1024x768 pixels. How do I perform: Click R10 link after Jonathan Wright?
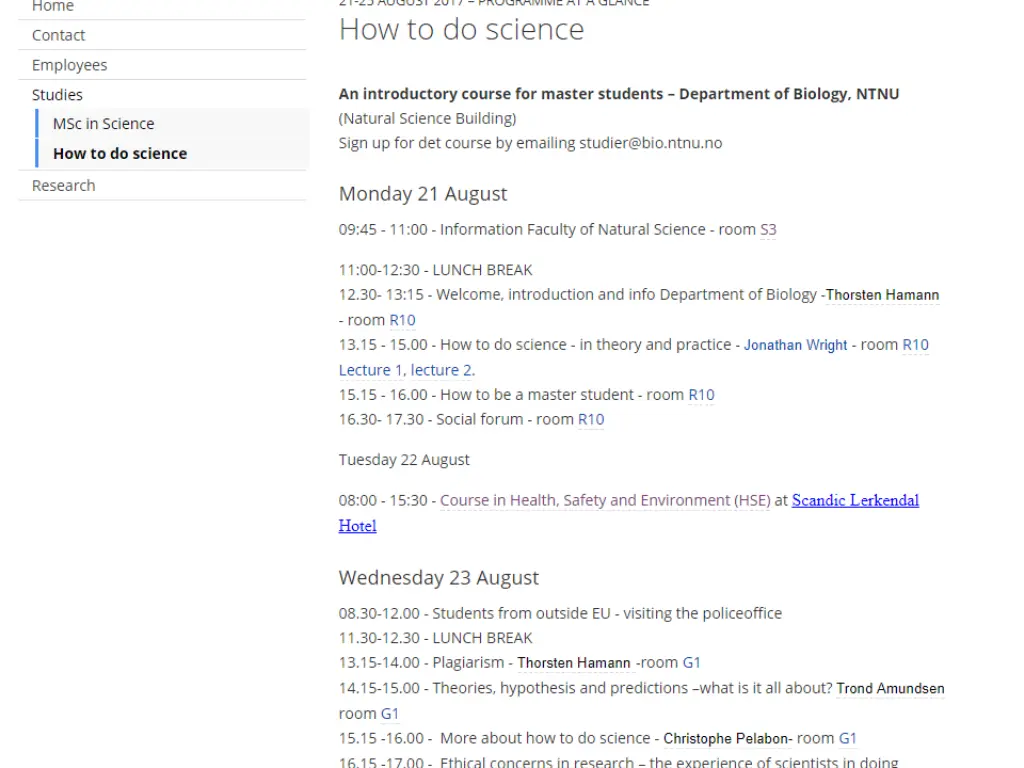click(x=916, y=345)
